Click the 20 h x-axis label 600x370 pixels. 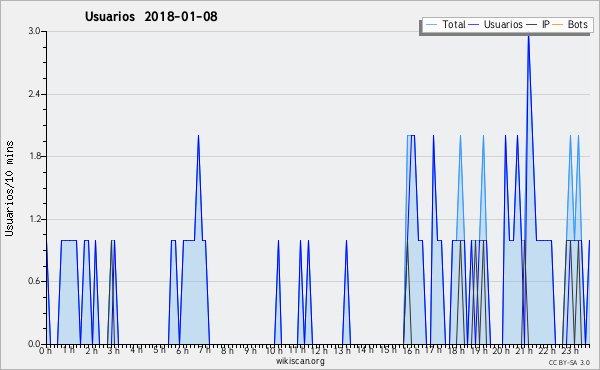pyautogui.click(x=501, y=351)
